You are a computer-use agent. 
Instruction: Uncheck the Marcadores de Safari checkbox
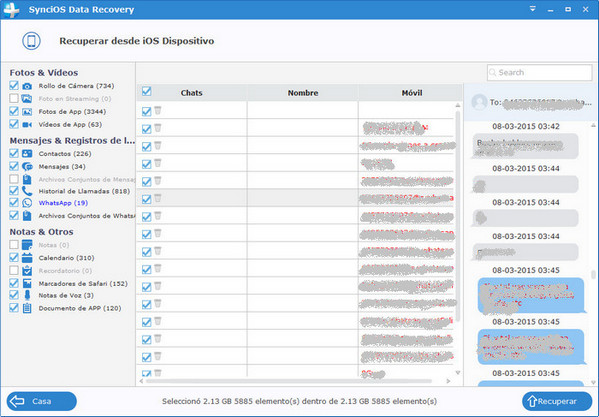(x=14, y=283)
